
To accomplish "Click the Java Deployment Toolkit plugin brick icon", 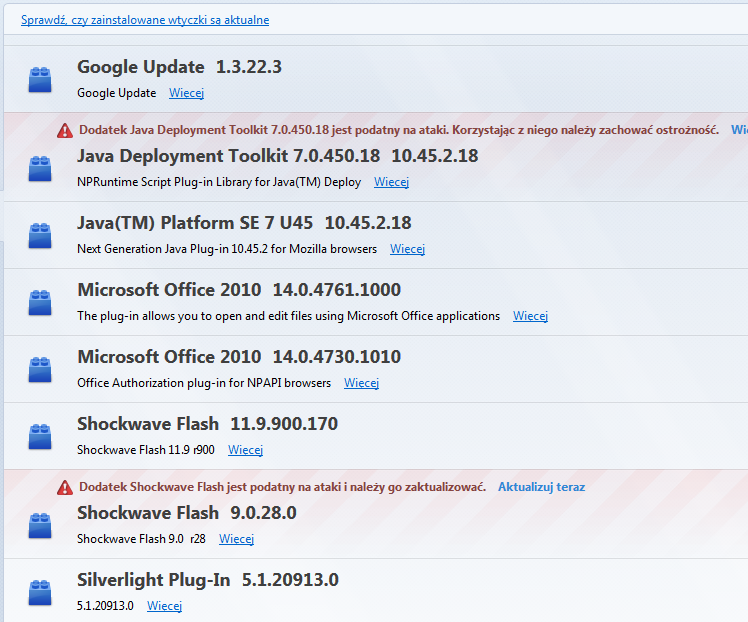I will click(40, 169).
